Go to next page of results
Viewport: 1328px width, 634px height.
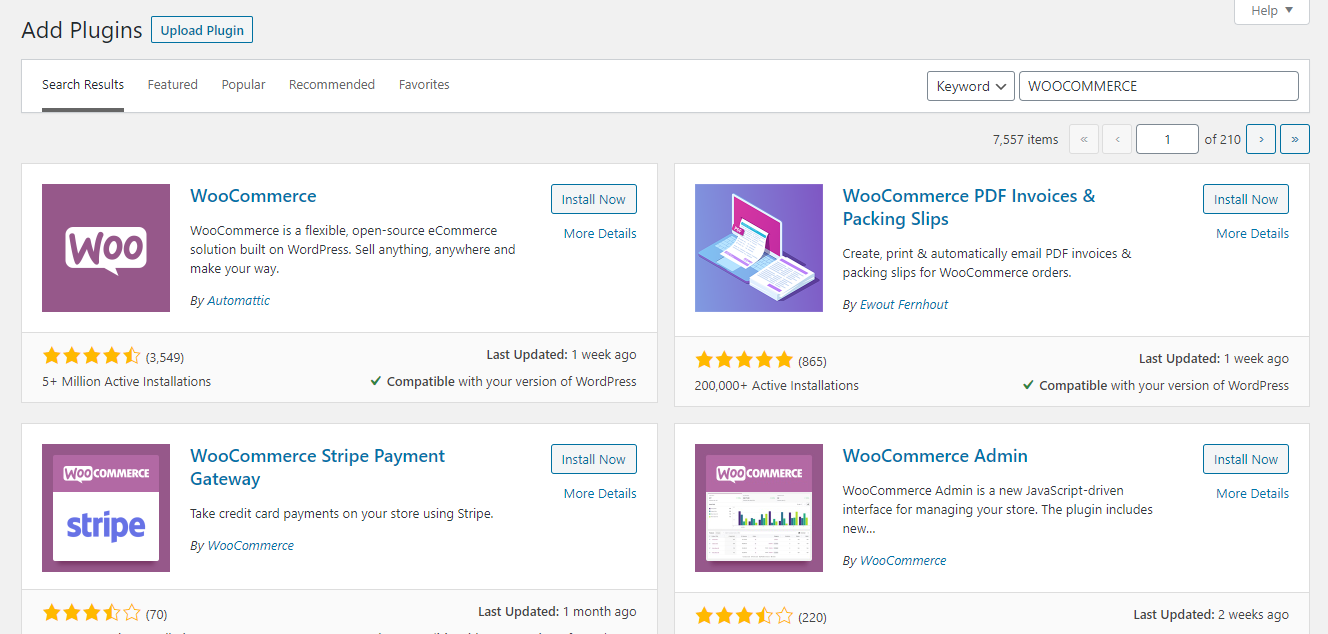click(1262, 139)
